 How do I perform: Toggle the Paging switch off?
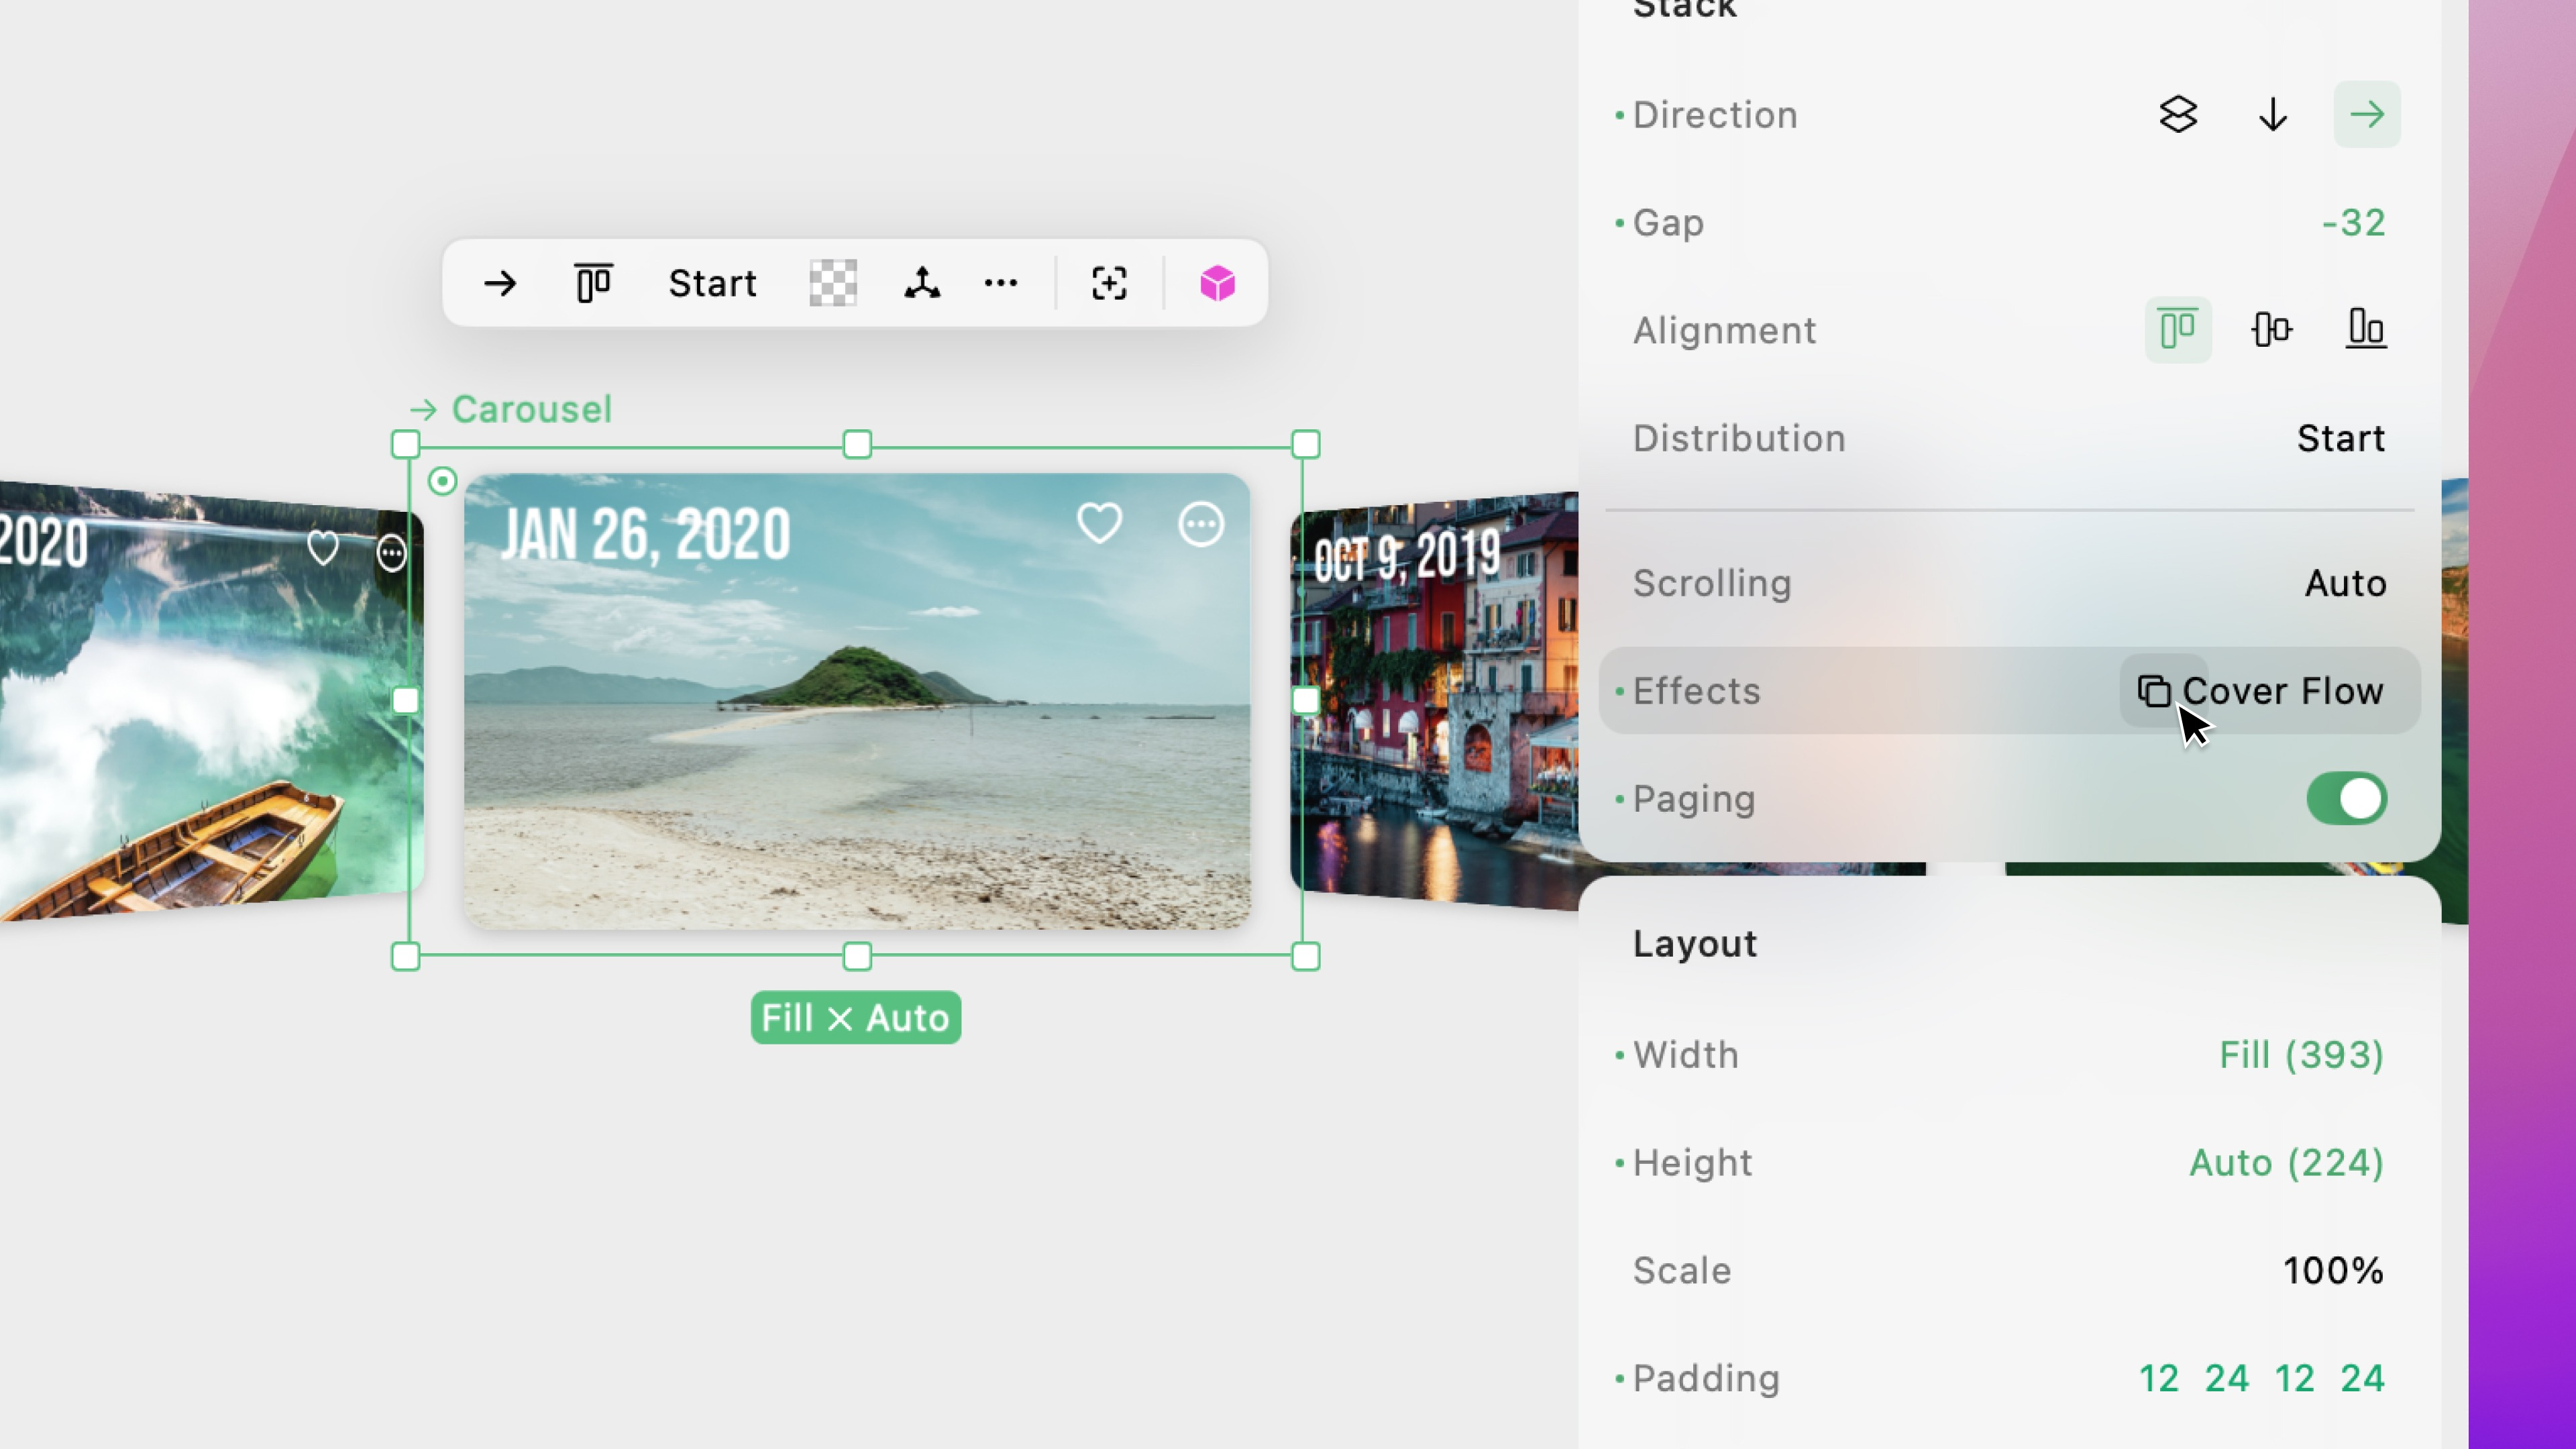pos(2346,799)
